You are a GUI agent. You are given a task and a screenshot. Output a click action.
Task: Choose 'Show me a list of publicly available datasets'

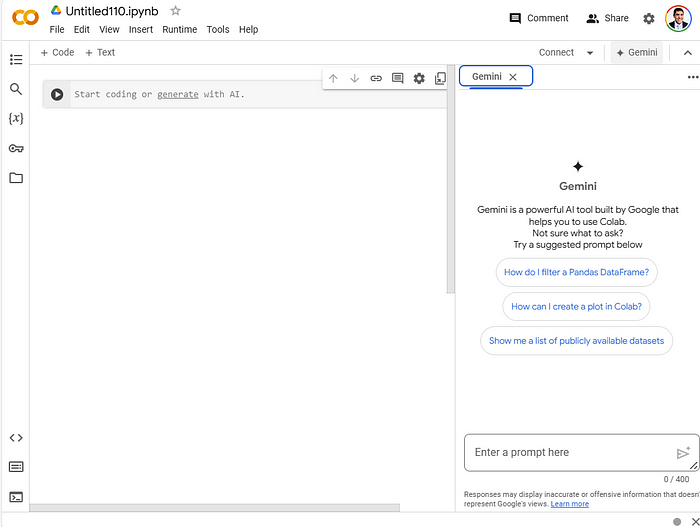coord(576,341)
